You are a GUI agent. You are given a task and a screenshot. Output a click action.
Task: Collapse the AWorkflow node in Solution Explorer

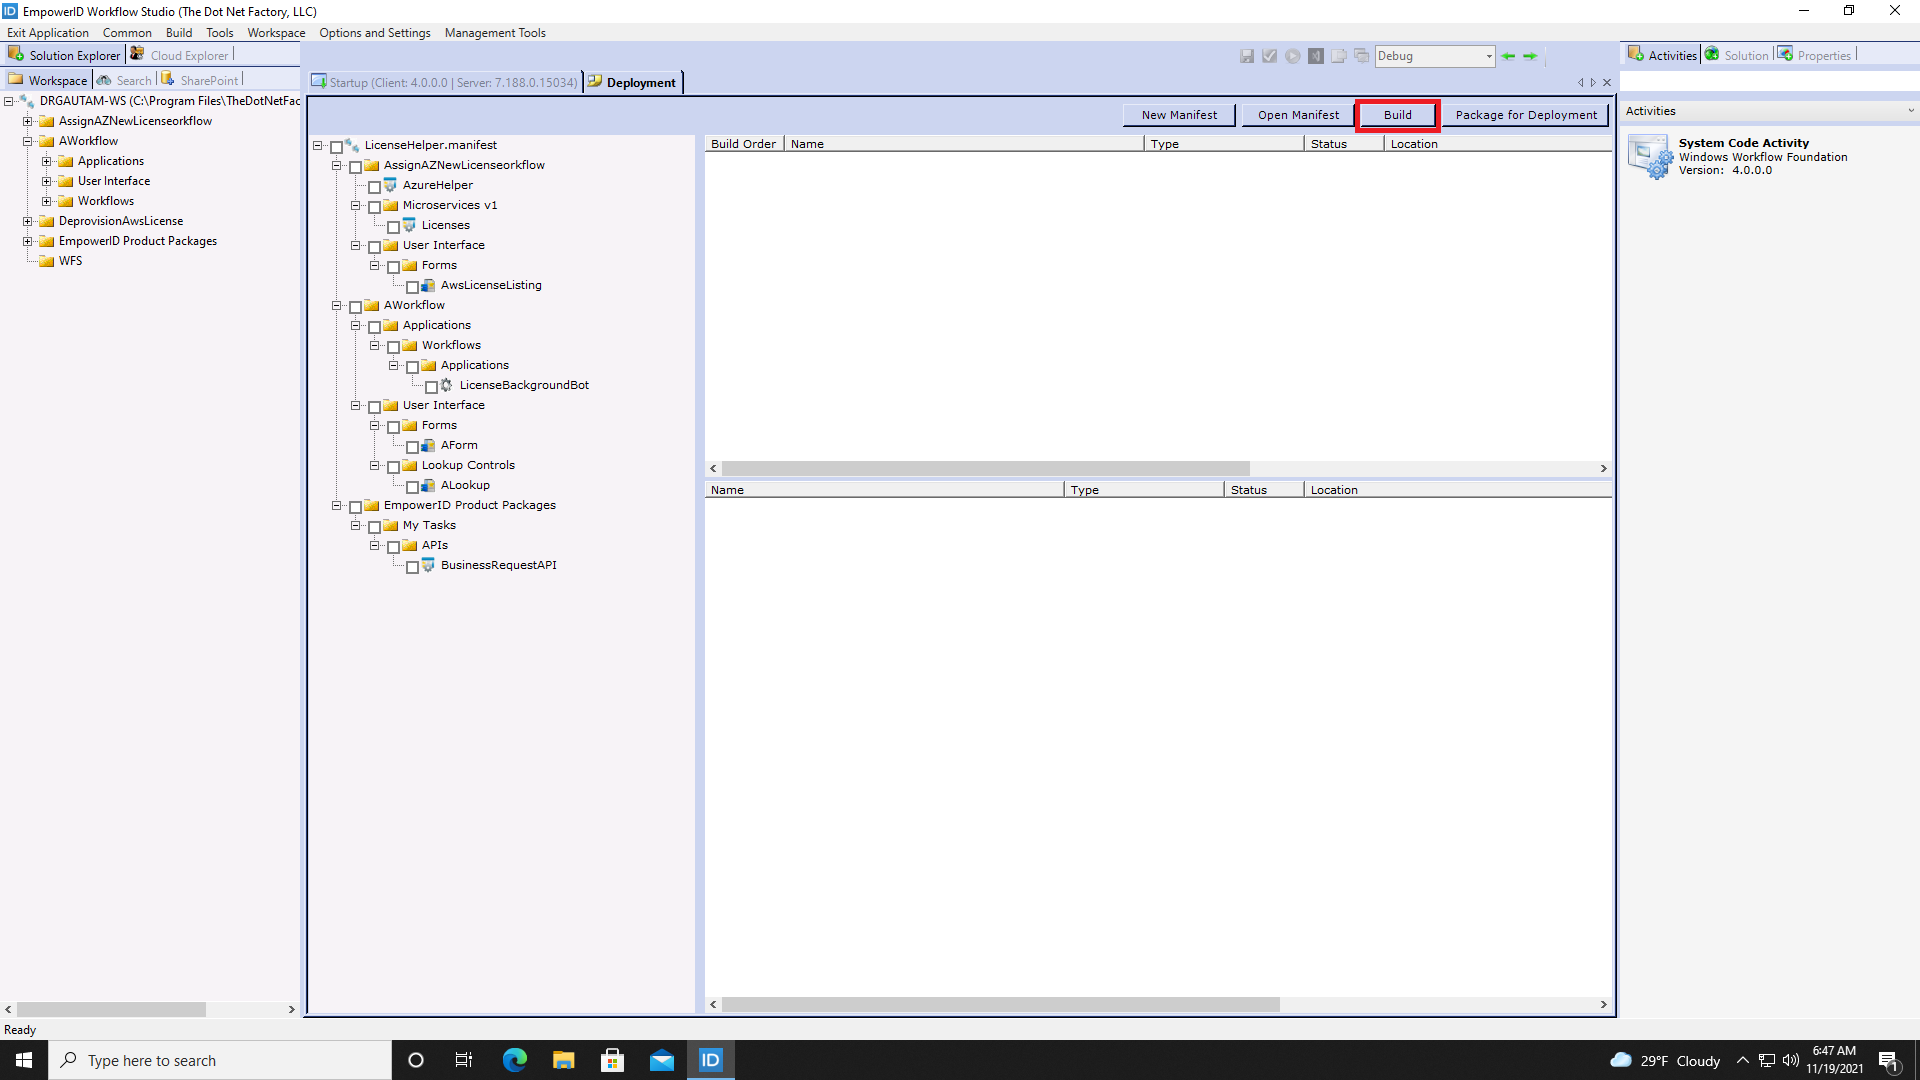[x=27, y=140]
